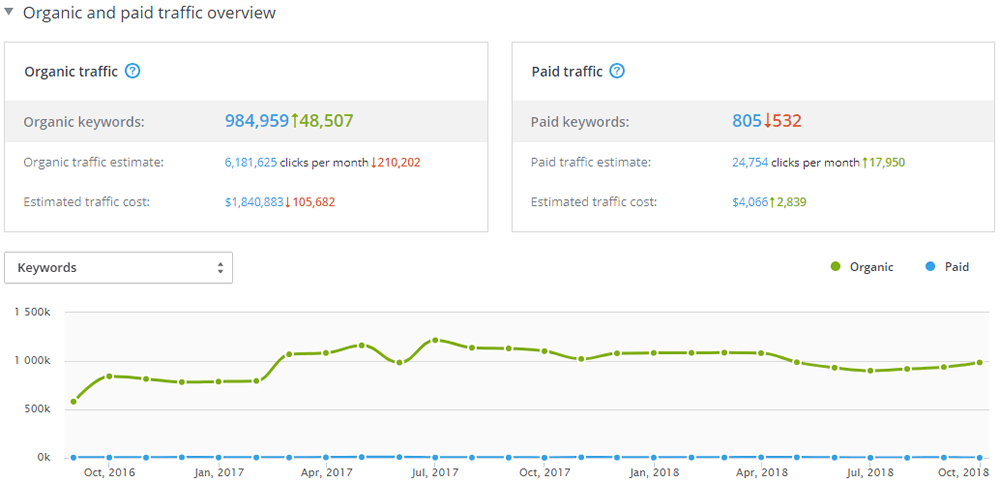Collapse the Organic and paid traffic overview section
Viewport: 1000px width, 483px height.
click(9, 13)
